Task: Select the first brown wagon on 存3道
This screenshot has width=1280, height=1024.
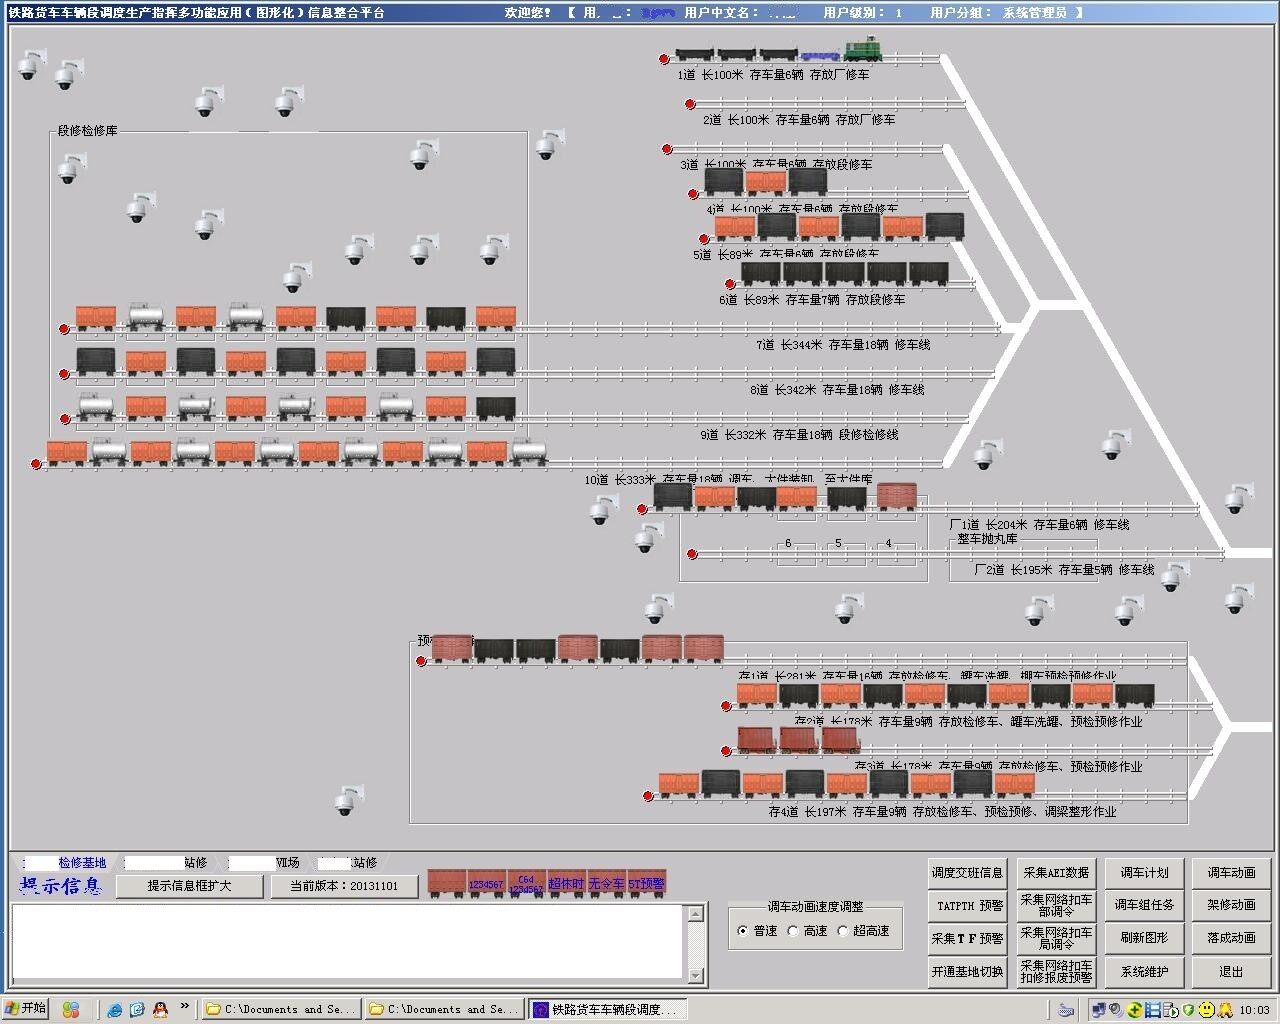Action: point(757,740)
